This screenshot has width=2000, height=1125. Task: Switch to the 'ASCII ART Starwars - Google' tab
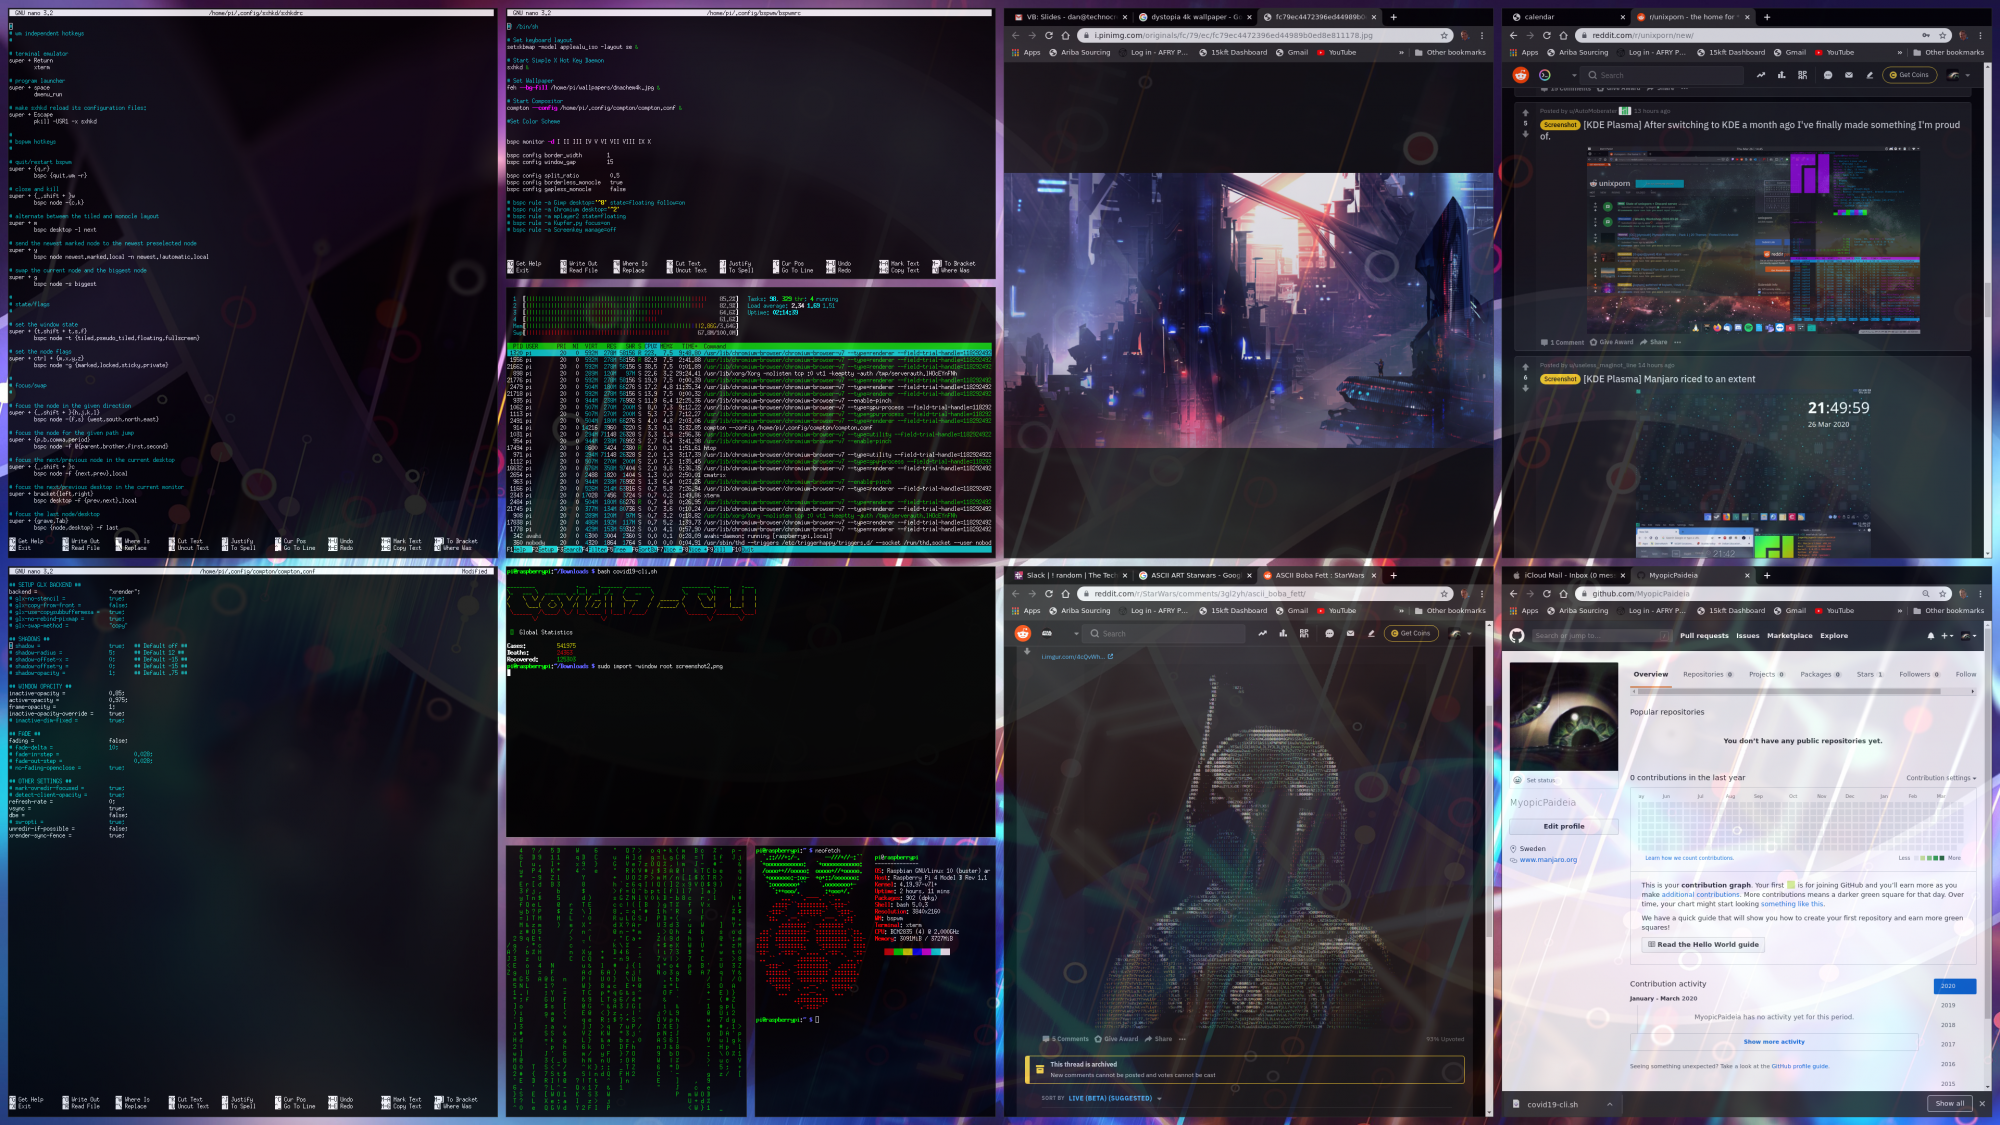point(1194,575)
